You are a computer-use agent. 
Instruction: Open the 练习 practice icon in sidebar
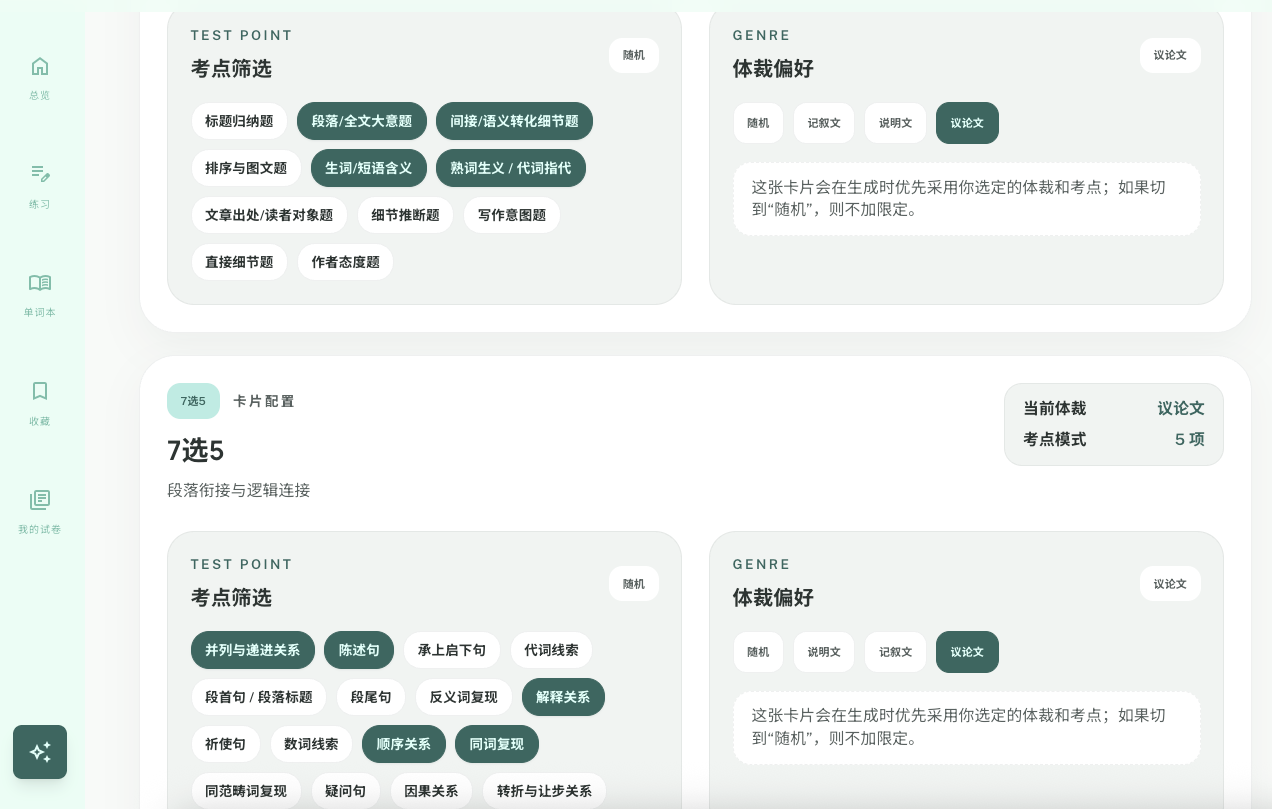click(x=40, y=174)
